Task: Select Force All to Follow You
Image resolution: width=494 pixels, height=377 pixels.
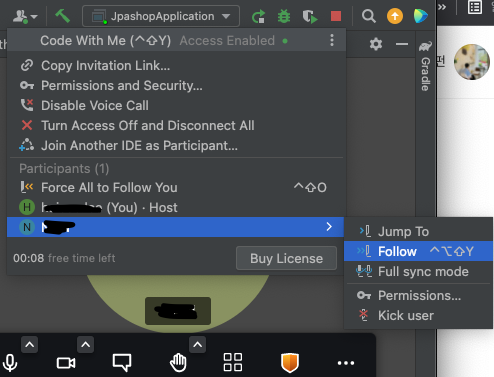Action: click(175, 188)
